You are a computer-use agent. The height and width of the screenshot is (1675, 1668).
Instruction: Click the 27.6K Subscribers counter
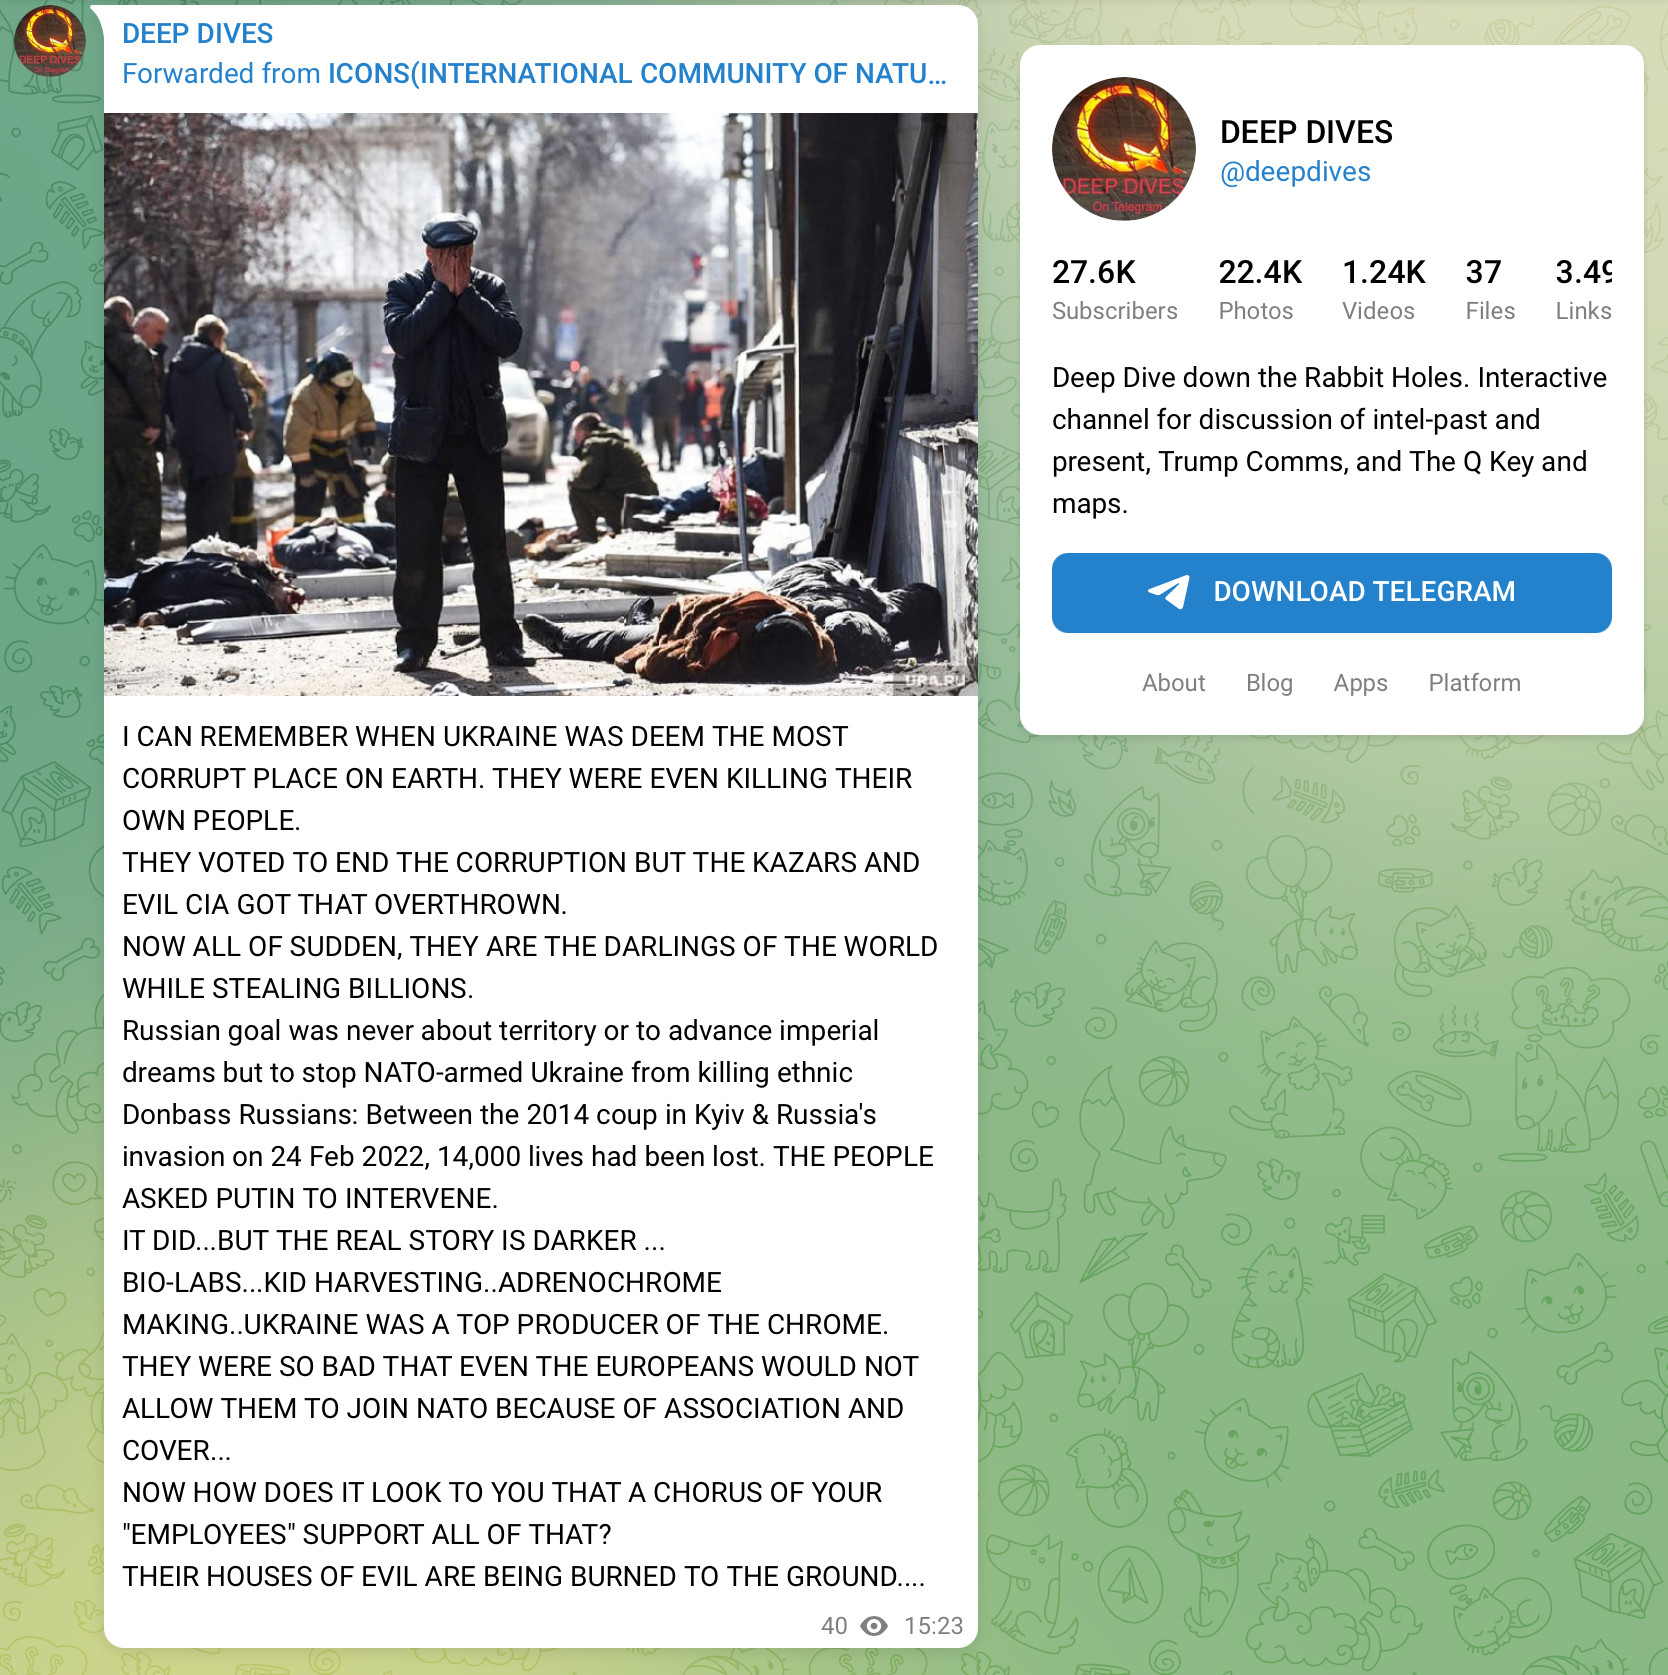[x=1115, y=290]
